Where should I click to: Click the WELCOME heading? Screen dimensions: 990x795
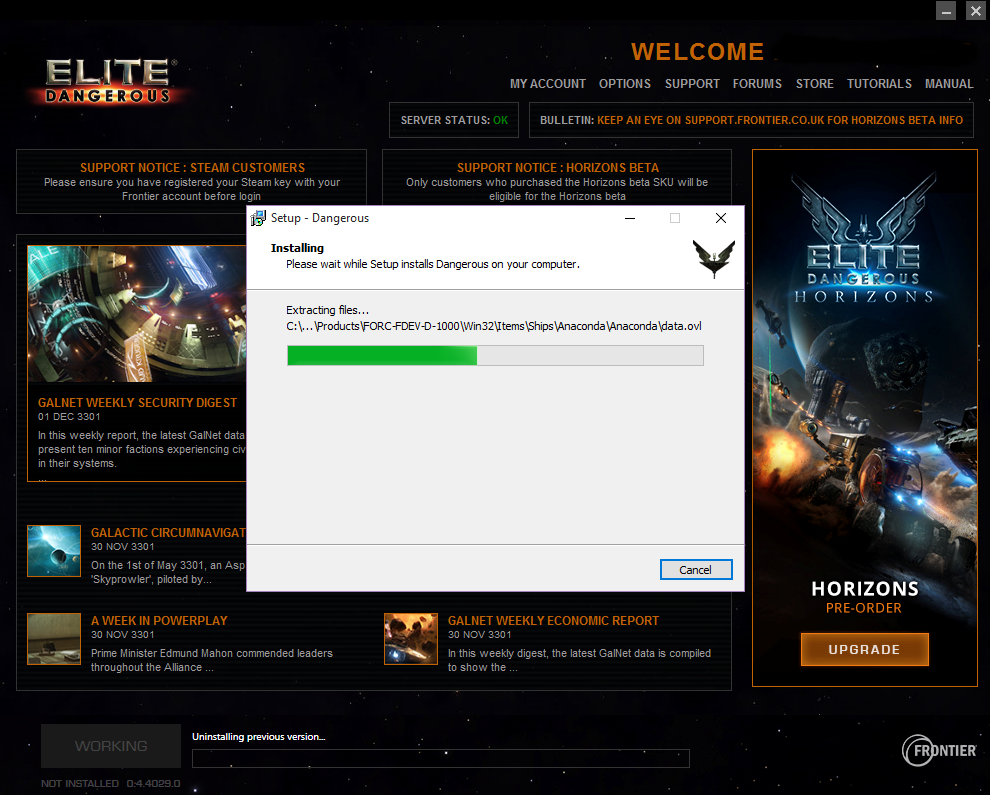pyautogui.click(x=698, y=52)
